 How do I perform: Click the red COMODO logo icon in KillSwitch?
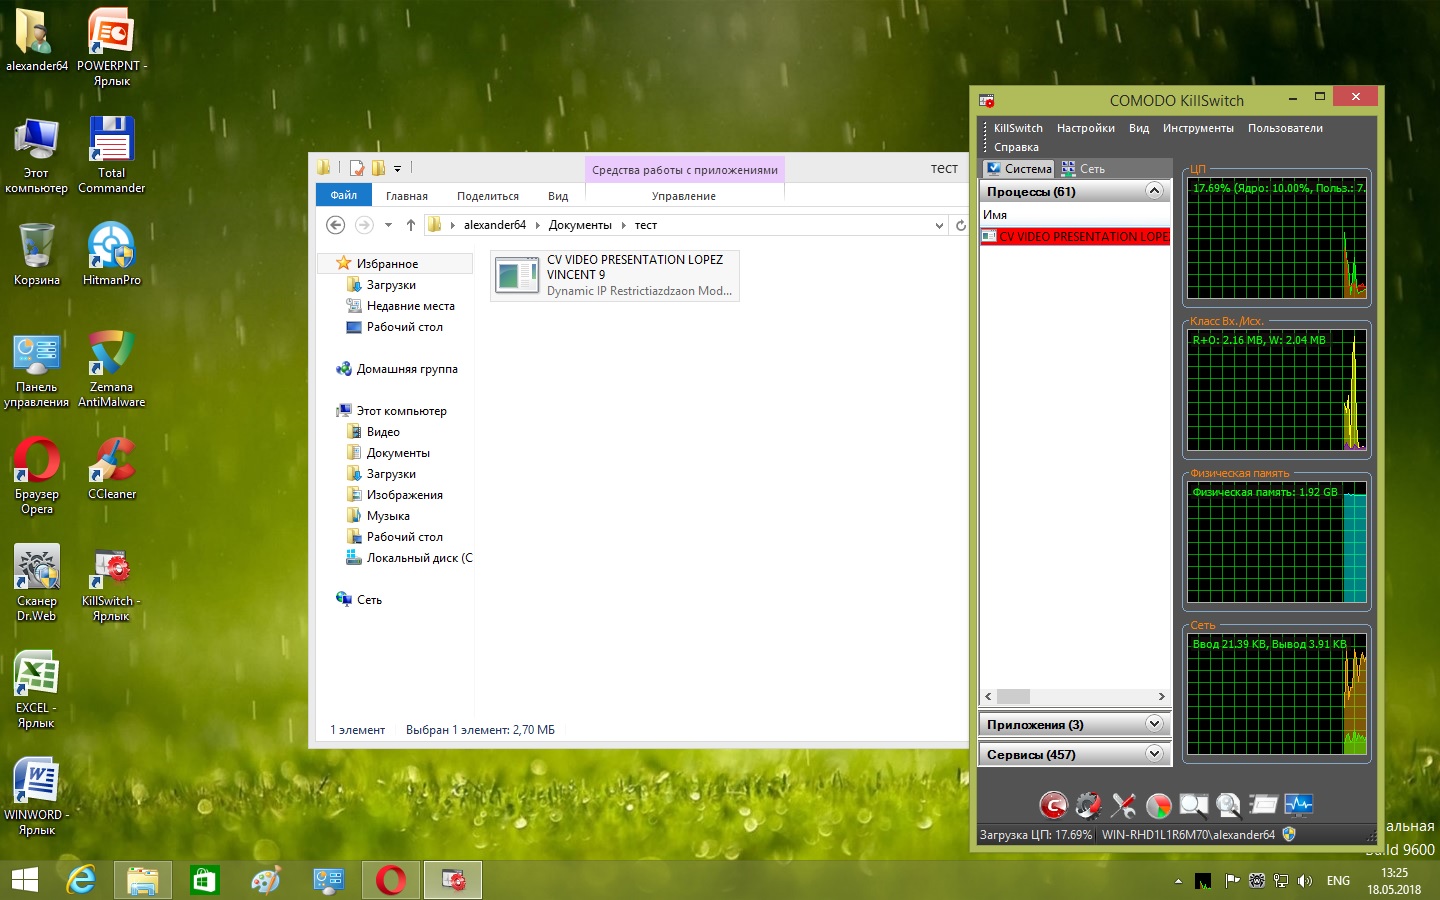coord(1053,805)
